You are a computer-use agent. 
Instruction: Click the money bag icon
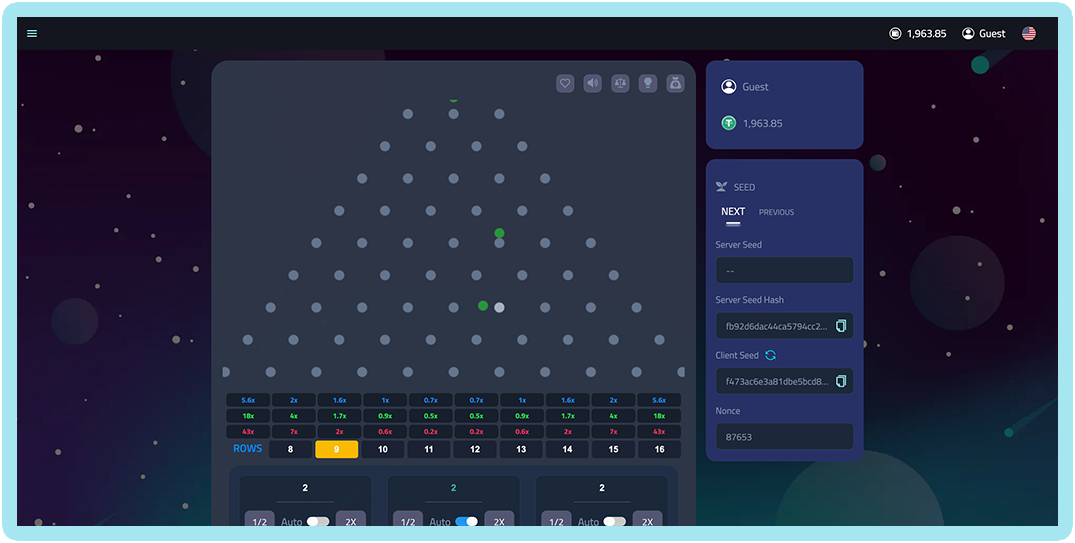point(675,84)
